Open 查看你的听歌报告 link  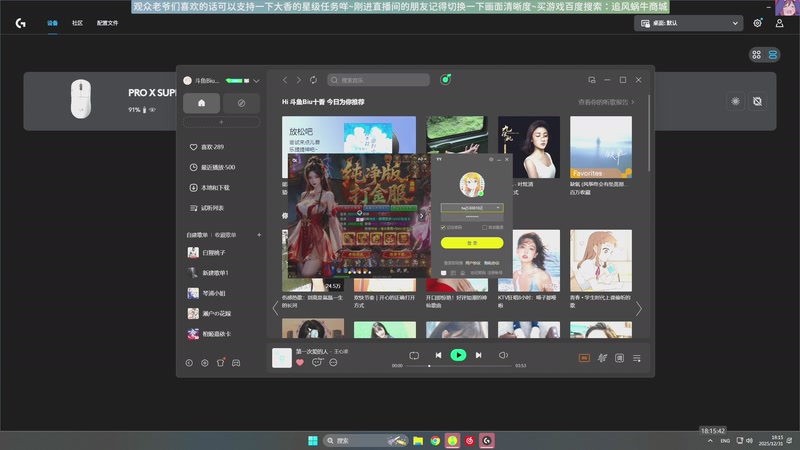pos(606,102)
